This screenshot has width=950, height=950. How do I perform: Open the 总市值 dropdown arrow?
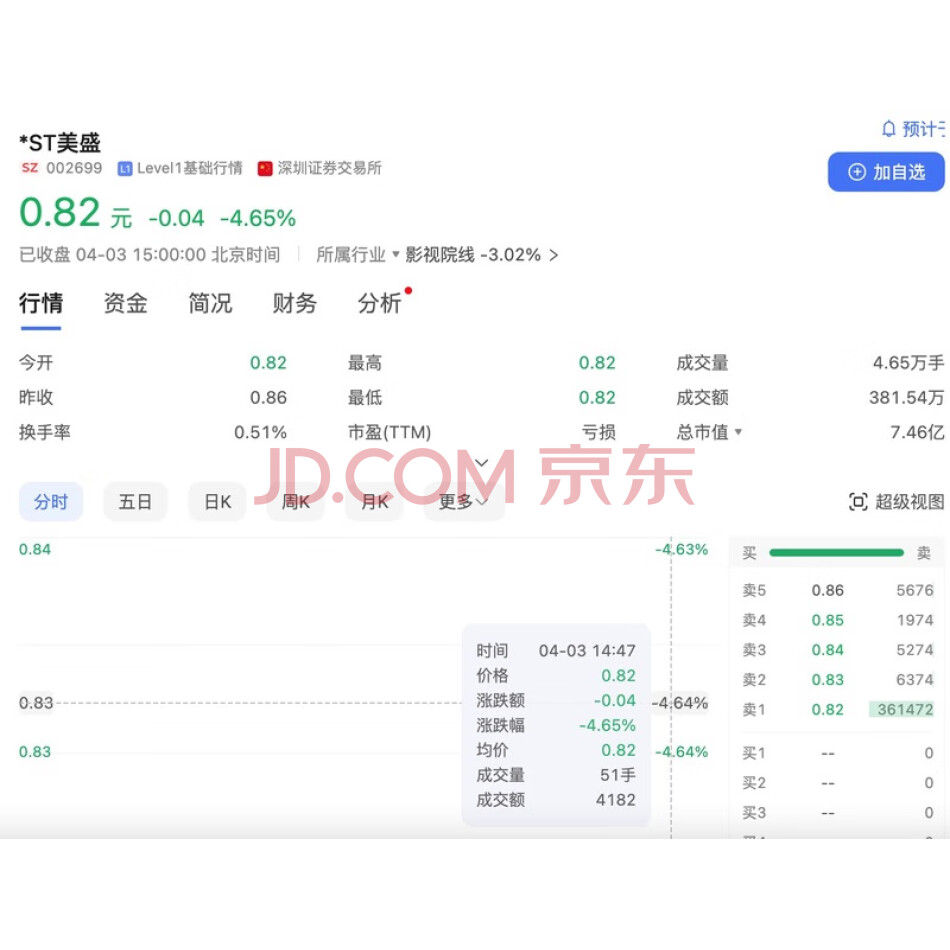738,432
